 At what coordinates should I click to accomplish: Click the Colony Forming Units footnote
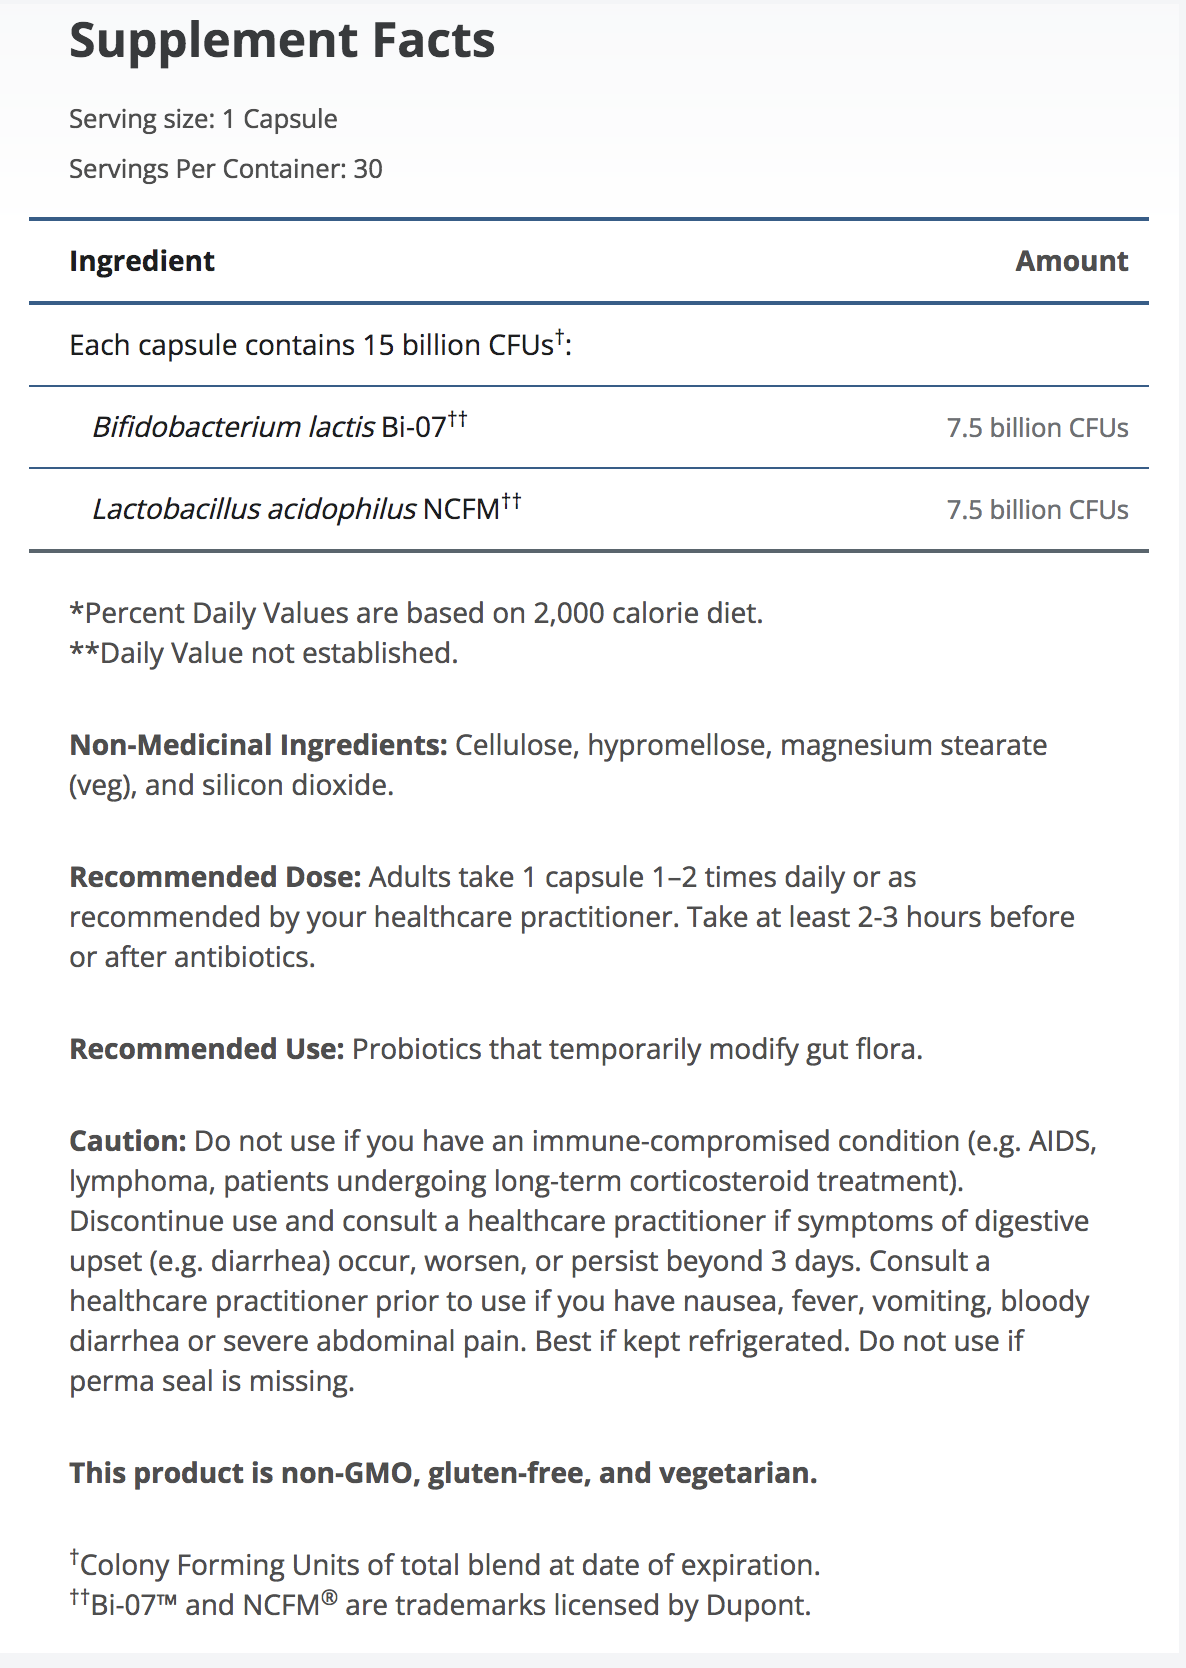tap(445, 1565)
